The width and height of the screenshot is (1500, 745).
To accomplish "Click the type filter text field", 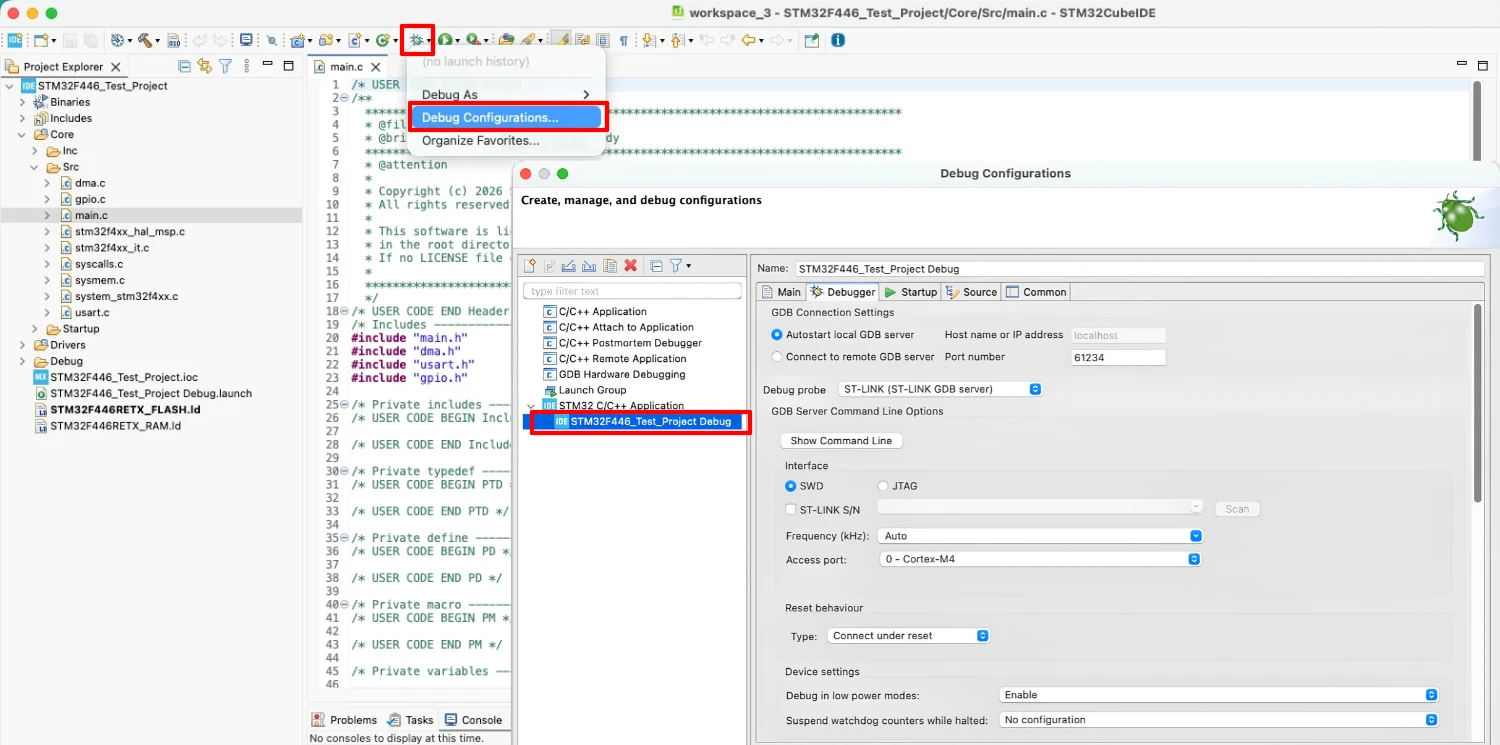I will pyautogui.click(x=632, y=291).
